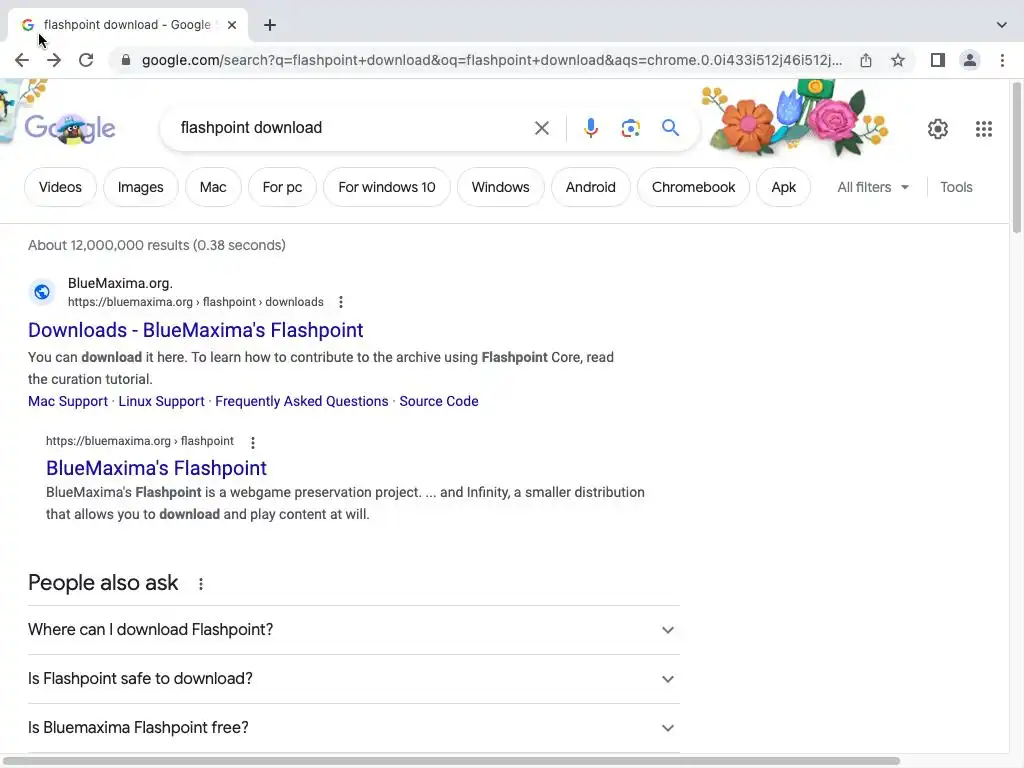Image resolution: width=1024 pixels, height=768 pixels.
Task: Click the bluemaxima.org flashpoint downloads URL
Action: tap(196, 302)
